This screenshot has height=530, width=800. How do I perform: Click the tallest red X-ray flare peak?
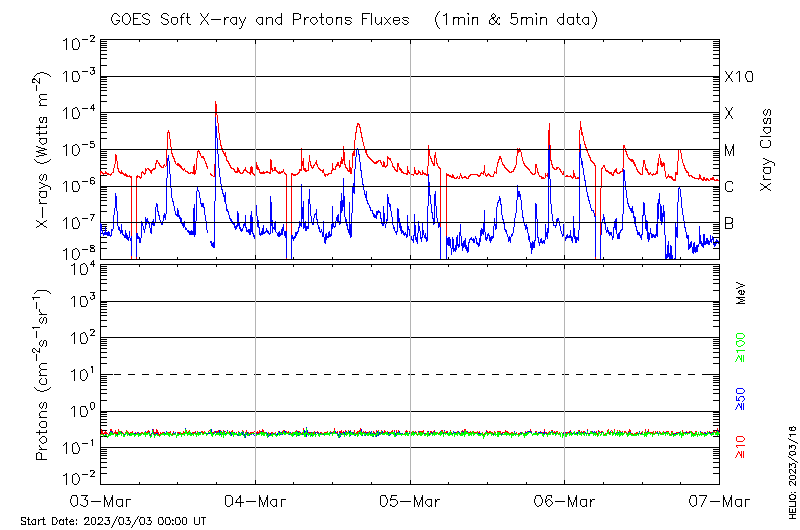(x=215, y=103)
